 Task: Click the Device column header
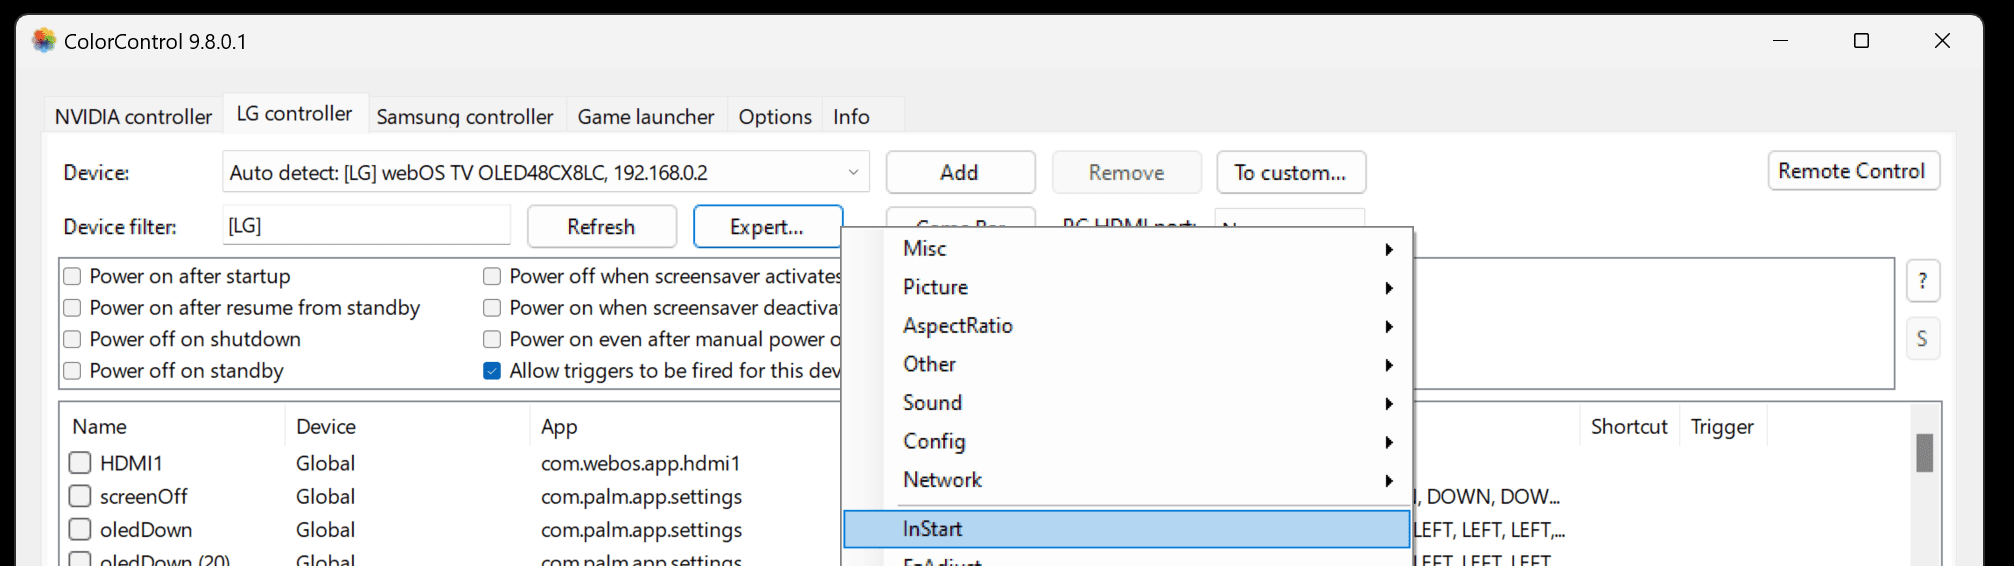[x=406, y=427]
